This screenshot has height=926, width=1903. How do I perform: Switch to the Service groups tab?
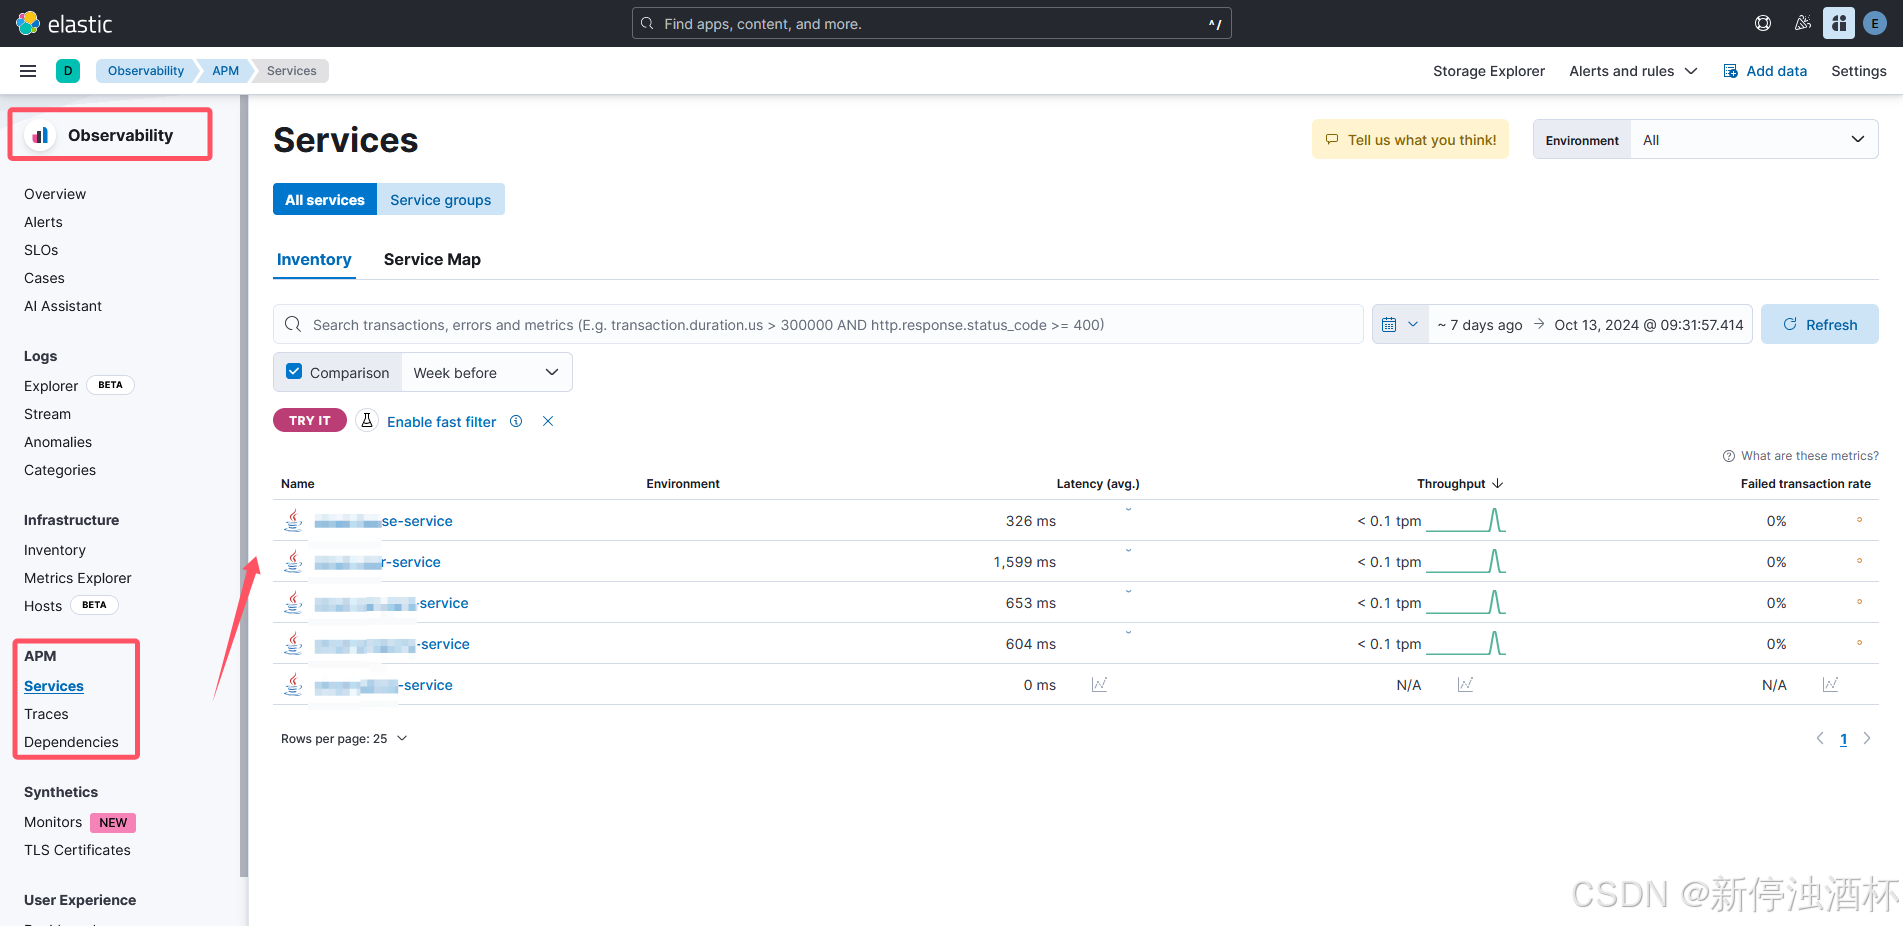point(440,199)
